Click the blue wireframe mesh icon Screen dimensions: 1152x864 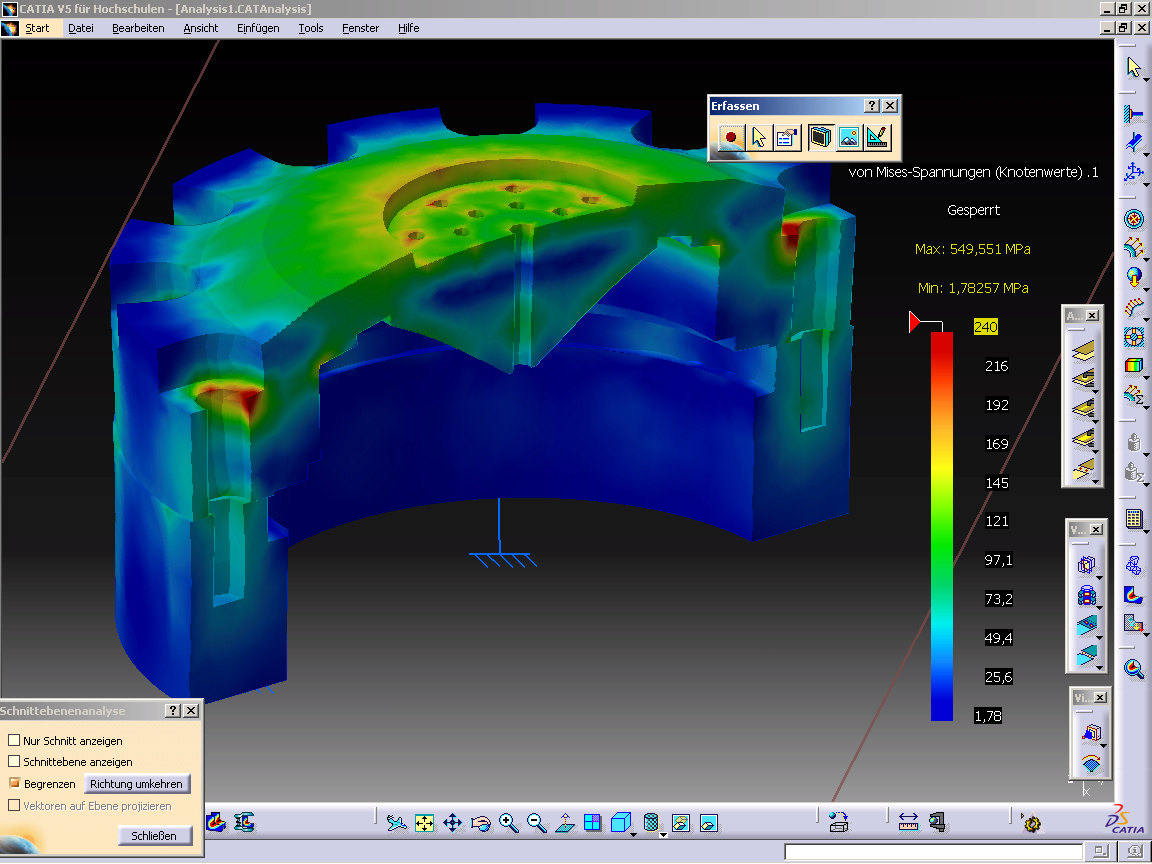1134,566
